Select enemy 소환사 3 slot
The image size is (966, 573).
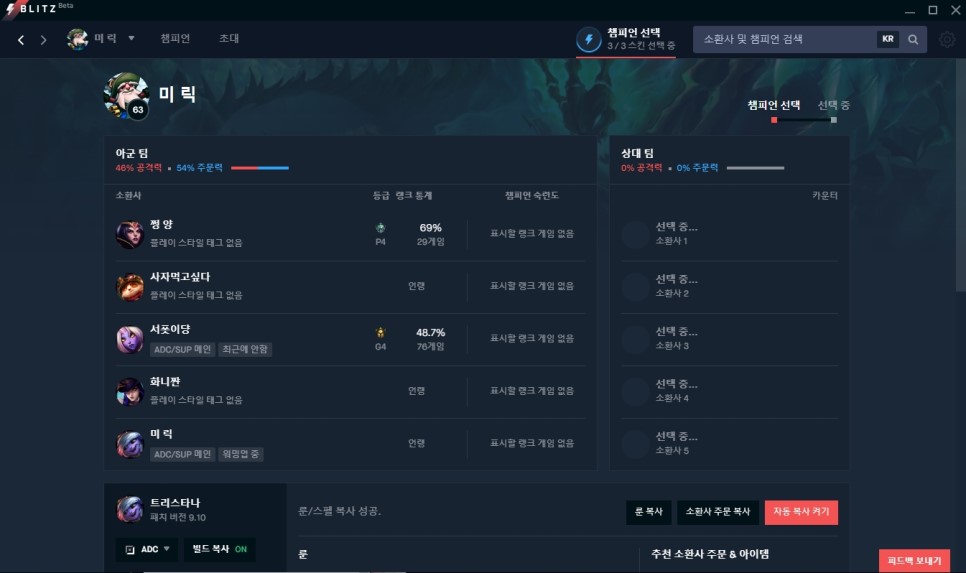(x=729, y=339)
